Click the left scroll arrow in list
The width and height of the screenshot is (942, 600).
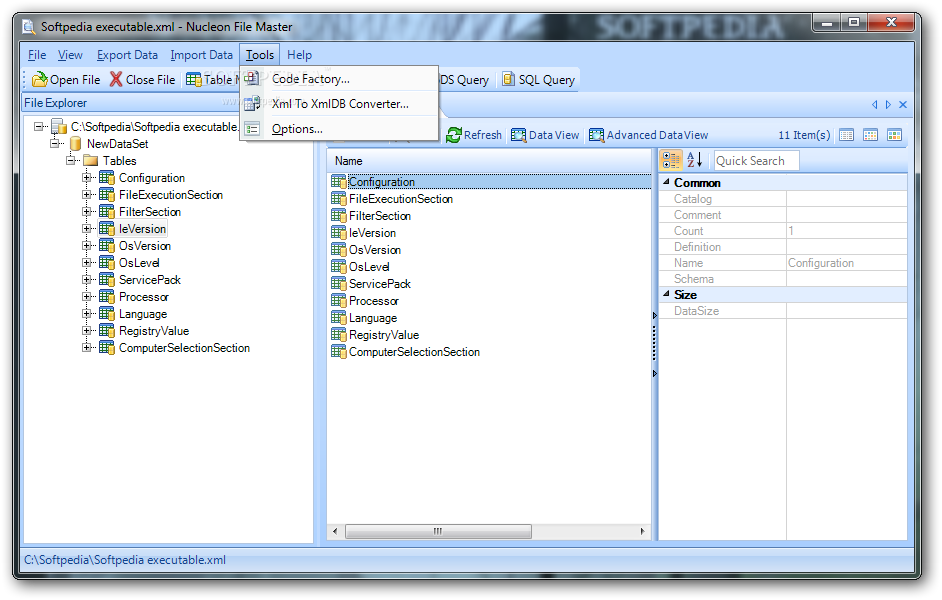click(x=335, y=531)
